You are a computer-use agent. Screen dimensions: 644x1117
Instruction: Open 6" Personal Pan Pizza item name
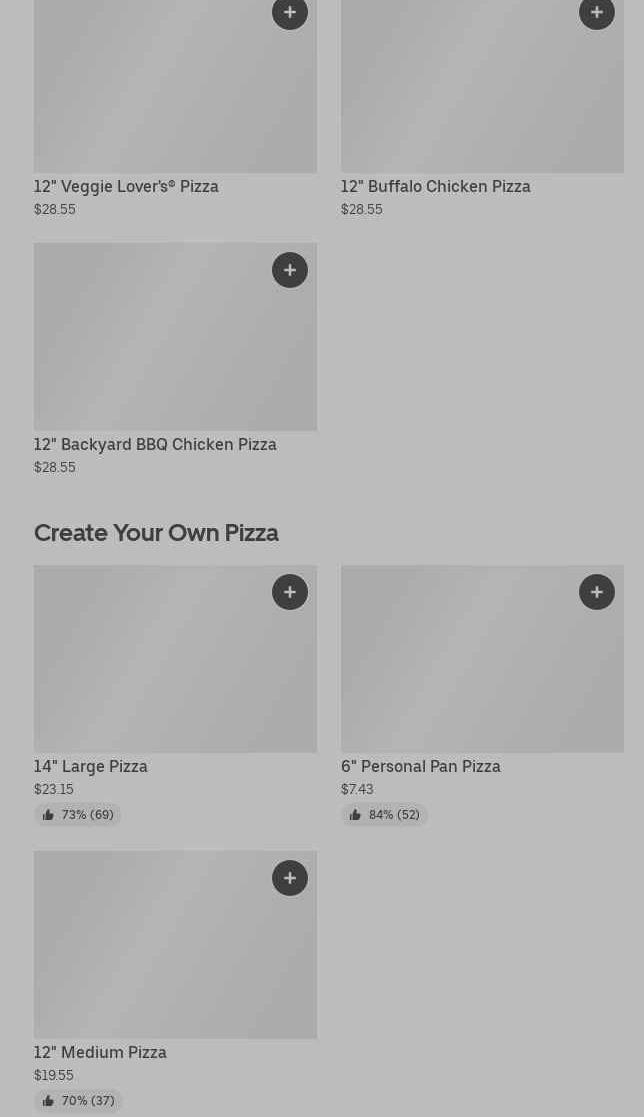(420, 767)
